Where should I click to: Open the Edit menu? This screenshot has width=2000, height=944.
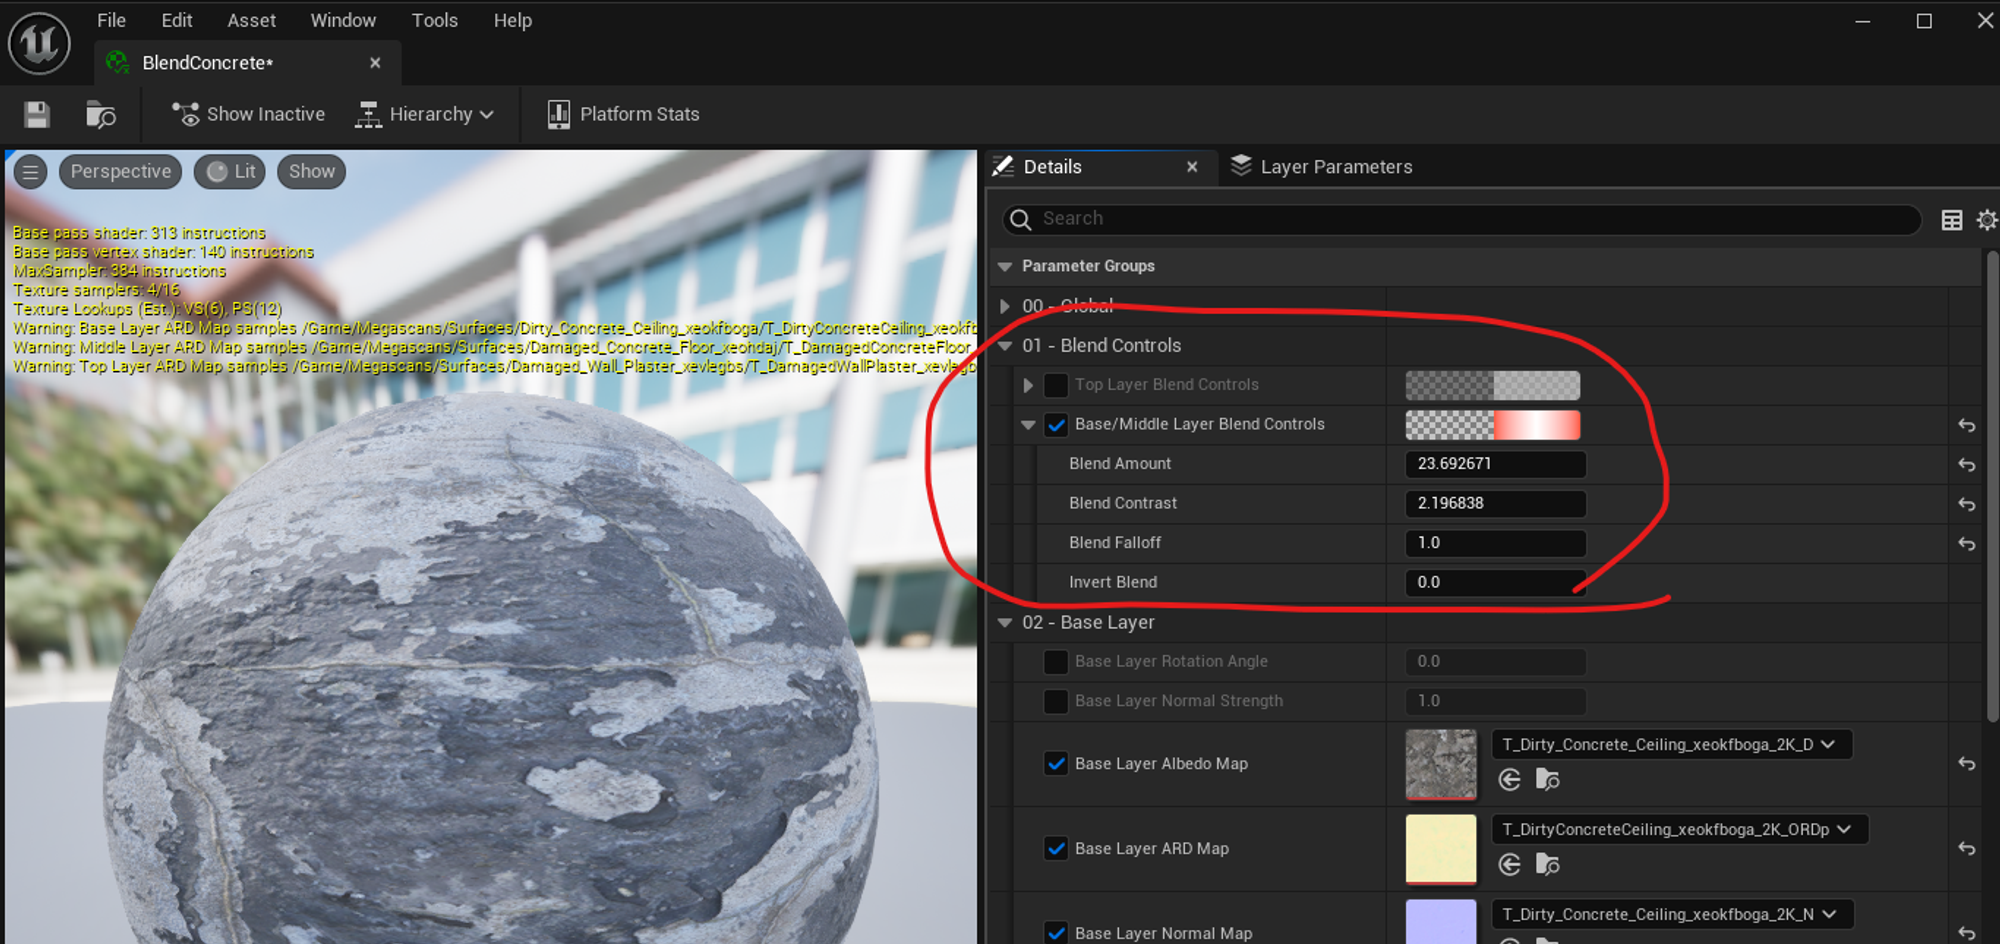[177, 20]
